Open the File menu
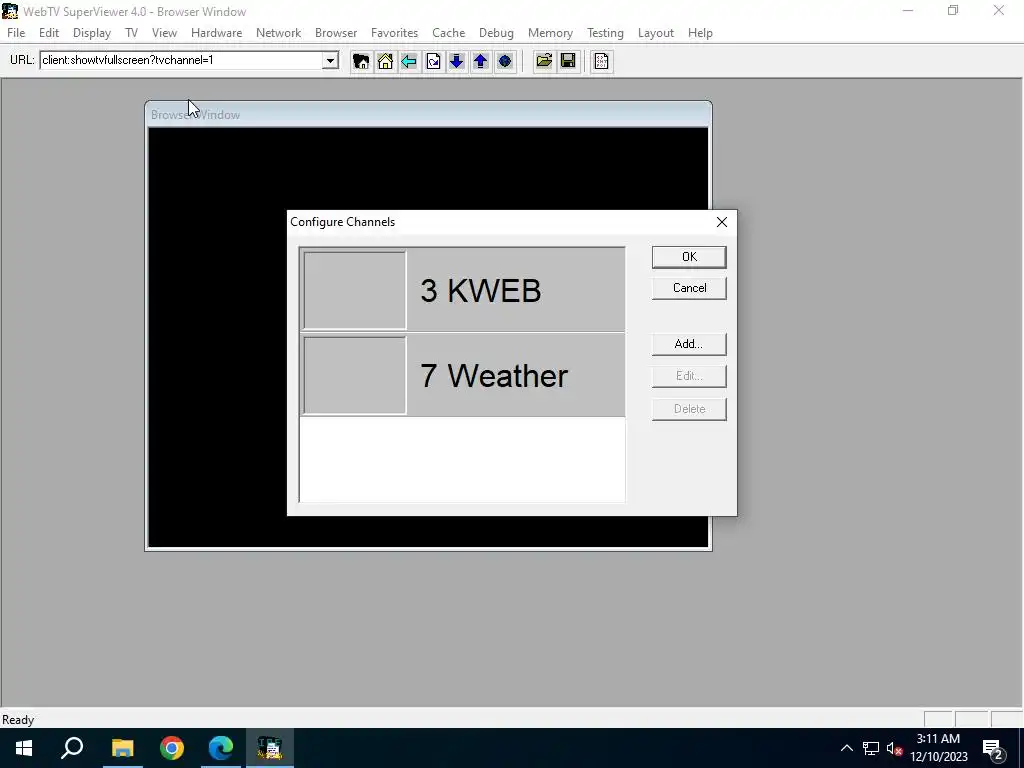 coord(16,33)
